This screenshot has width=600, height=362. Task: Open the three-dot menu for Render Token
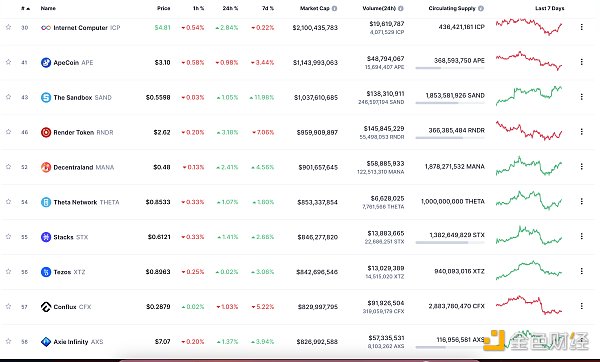coord(582,132)
